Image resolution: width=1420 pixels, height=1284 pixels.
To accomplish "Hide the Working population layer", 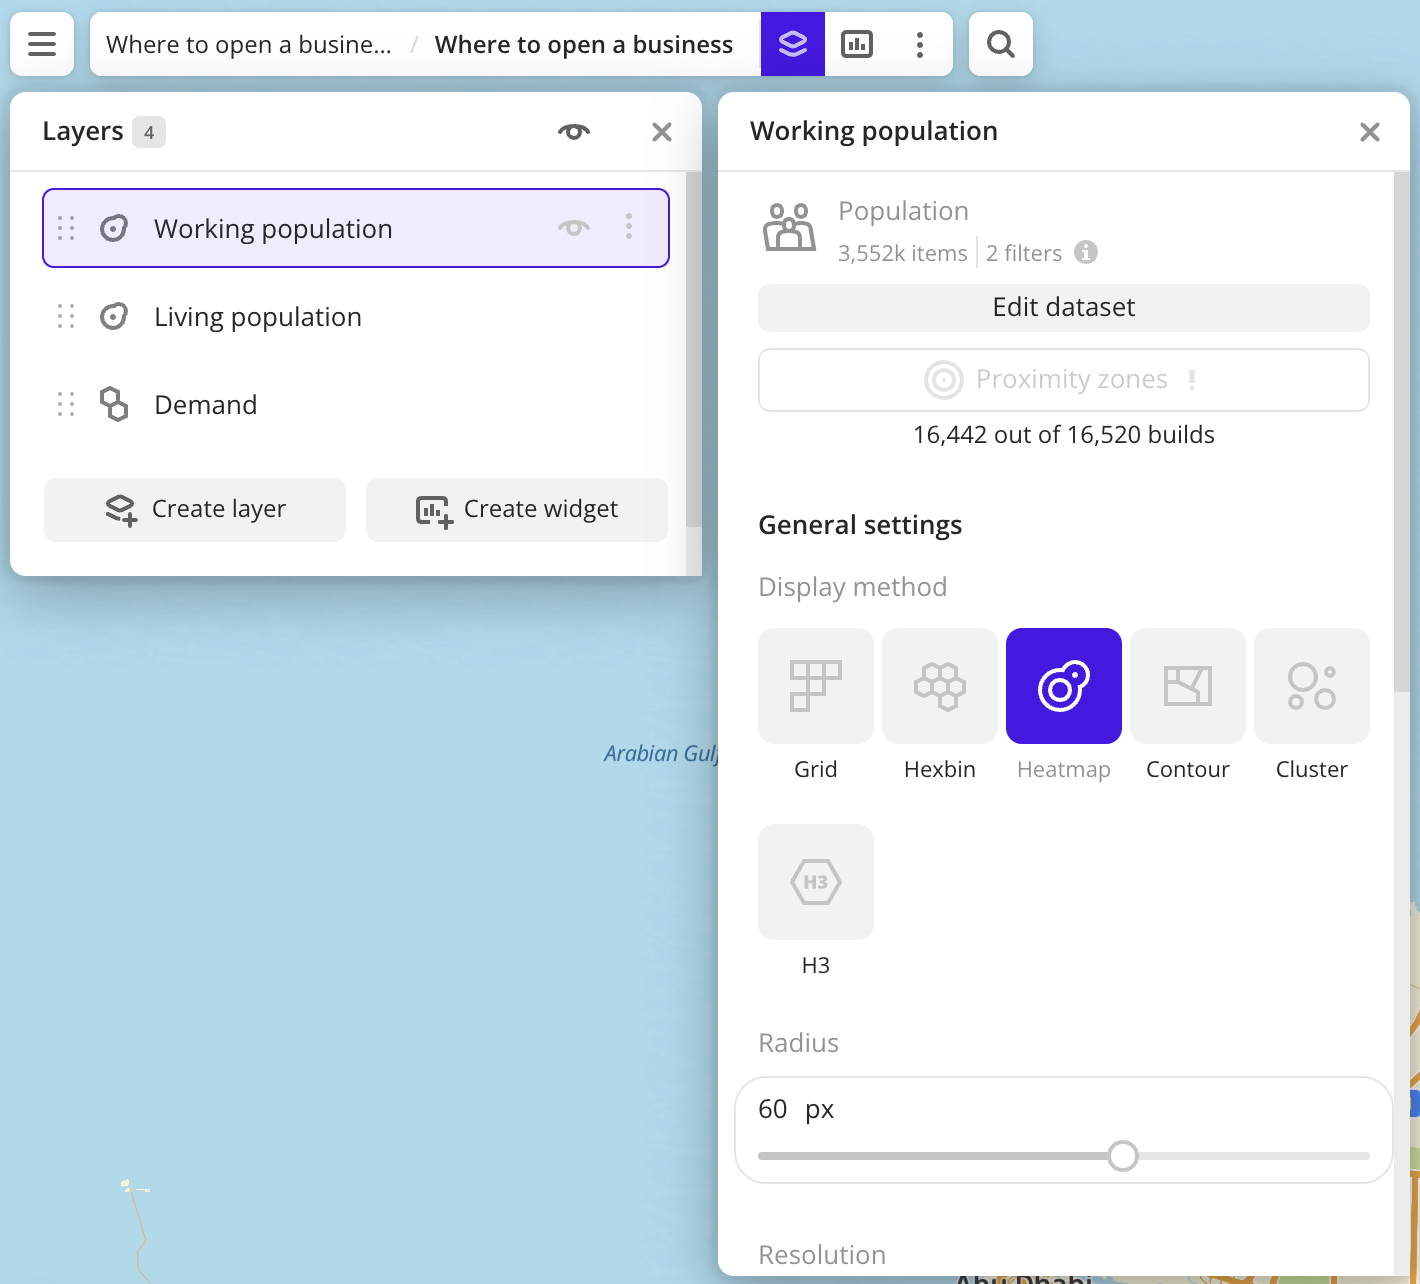I will point(574,228).
